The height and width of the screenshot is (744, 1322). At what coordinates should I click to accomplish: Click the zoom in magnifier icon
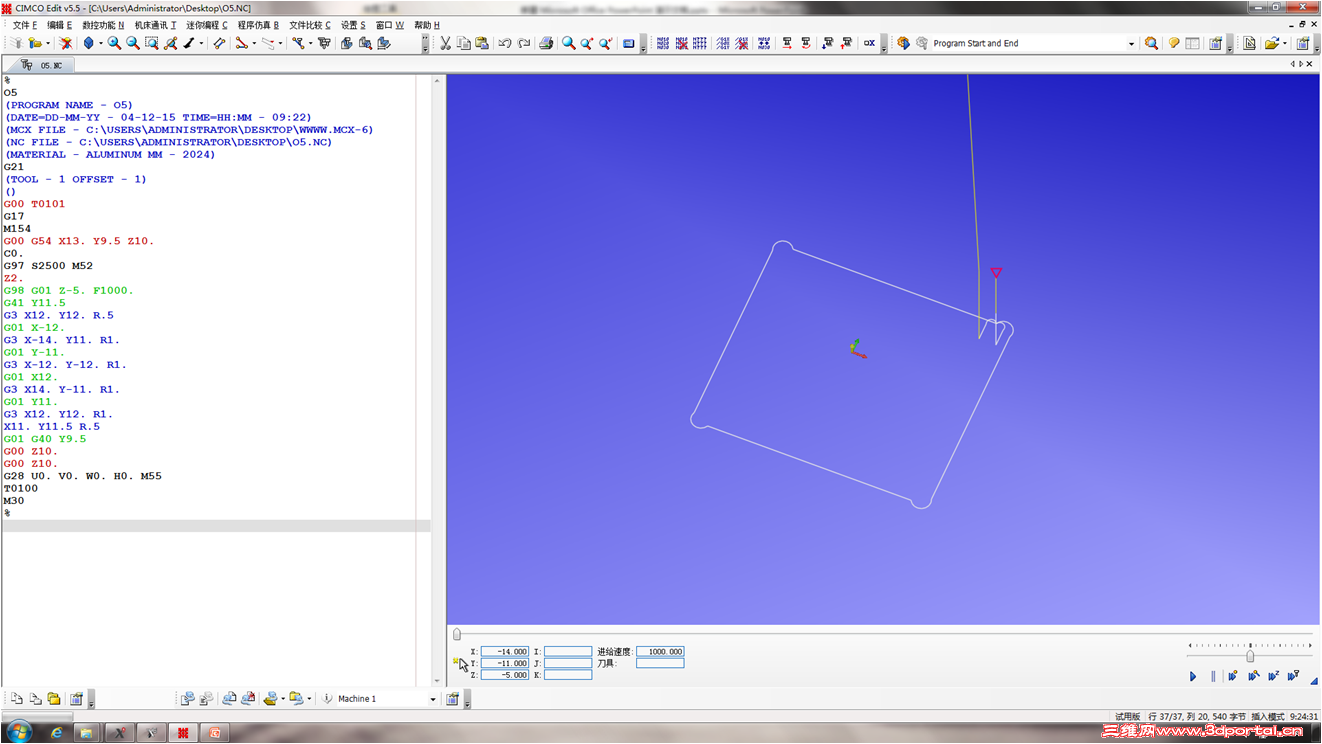click(x=114, y=43)
